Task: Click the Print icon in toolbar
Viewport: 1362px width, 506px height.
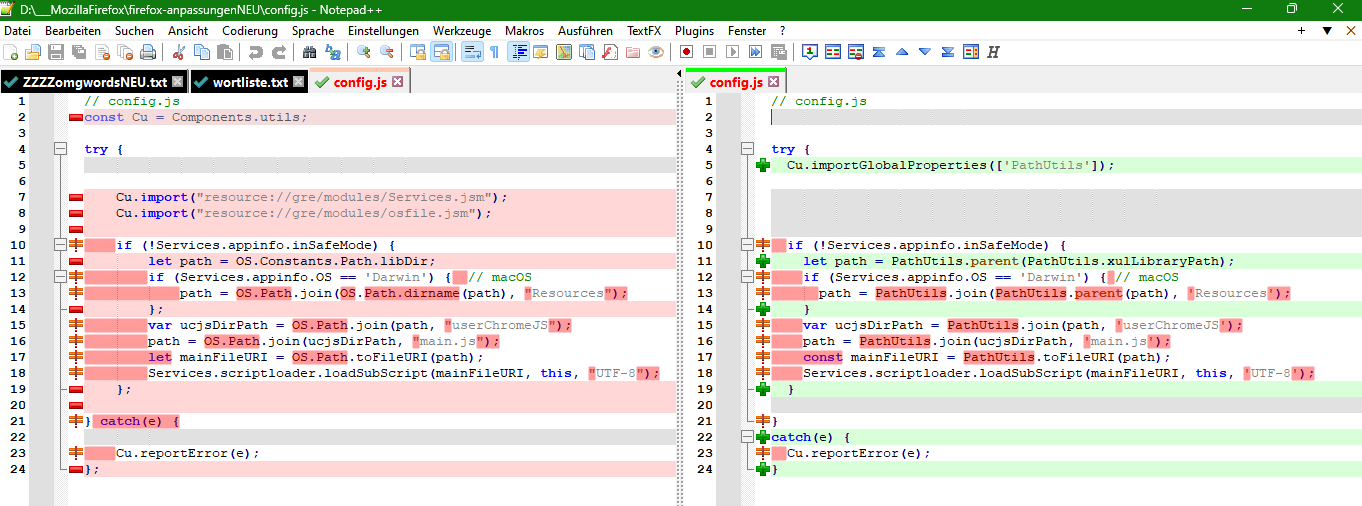Action: click(148, 52)
